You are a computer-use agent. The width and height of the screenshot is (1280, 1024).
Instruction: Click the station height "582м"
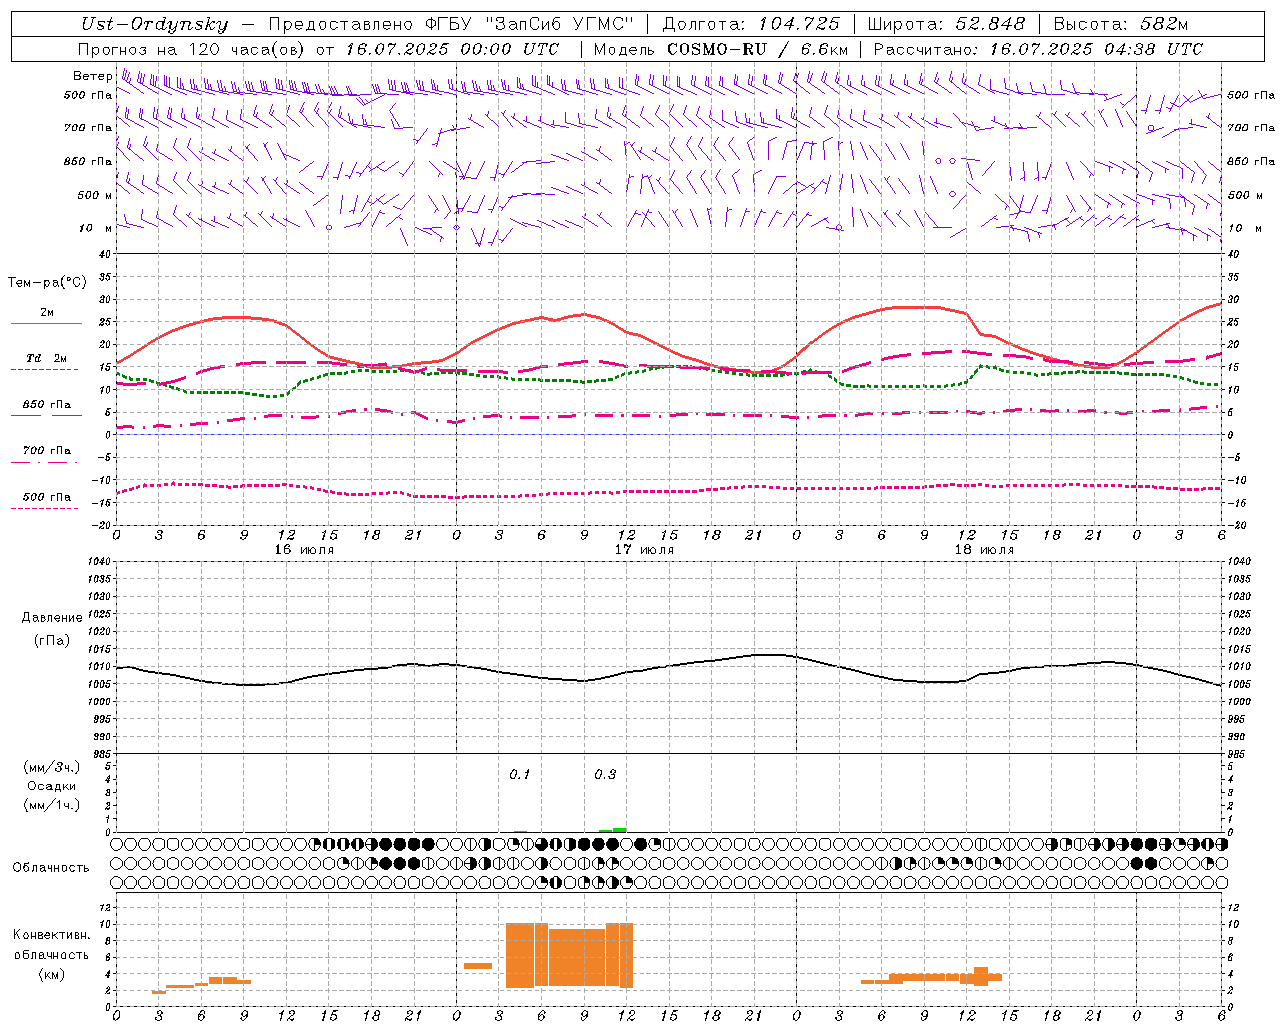pyautogui.click(x=1164, y=24)
